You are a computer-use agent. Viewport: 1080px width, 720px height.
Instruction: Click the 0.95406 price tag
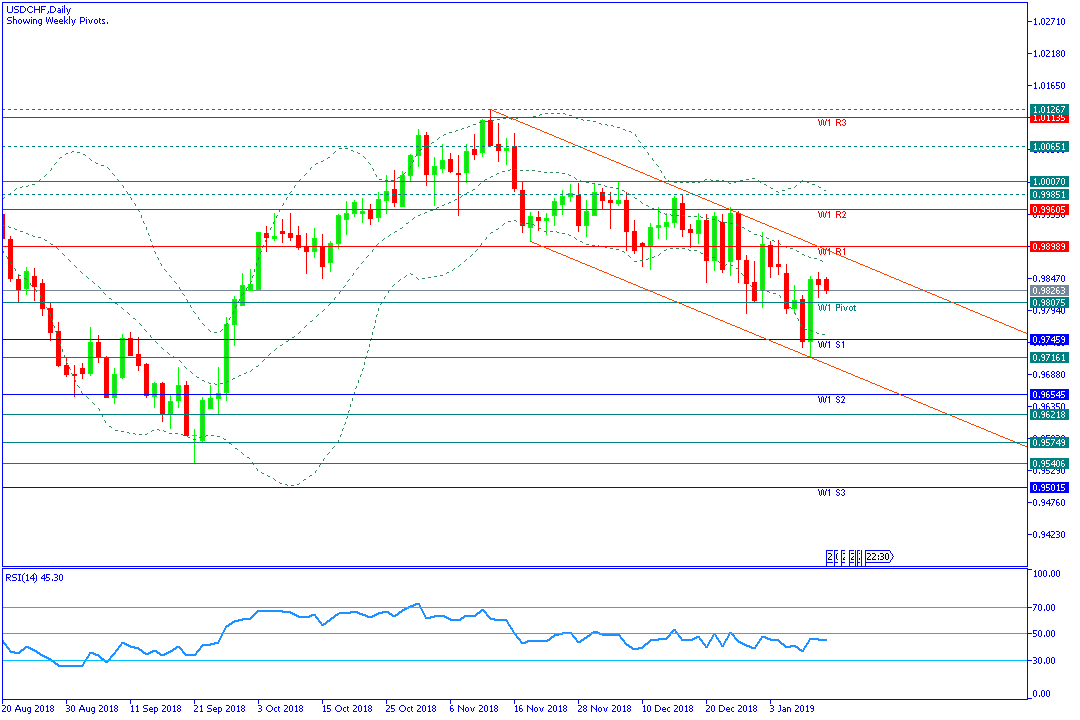pyautogui.click(x=1049, y=464)
